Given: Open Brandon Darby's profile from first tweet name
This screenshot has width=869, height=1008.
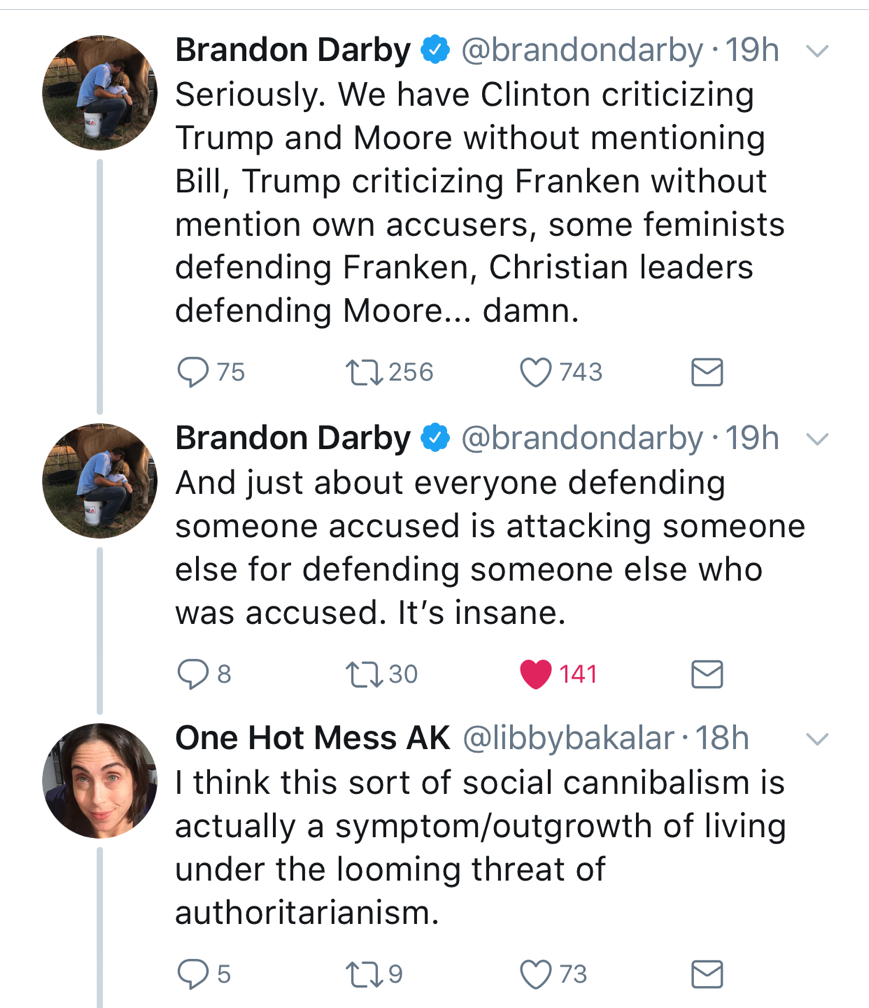Looking at the screenshot, I should tap(292, 50).
